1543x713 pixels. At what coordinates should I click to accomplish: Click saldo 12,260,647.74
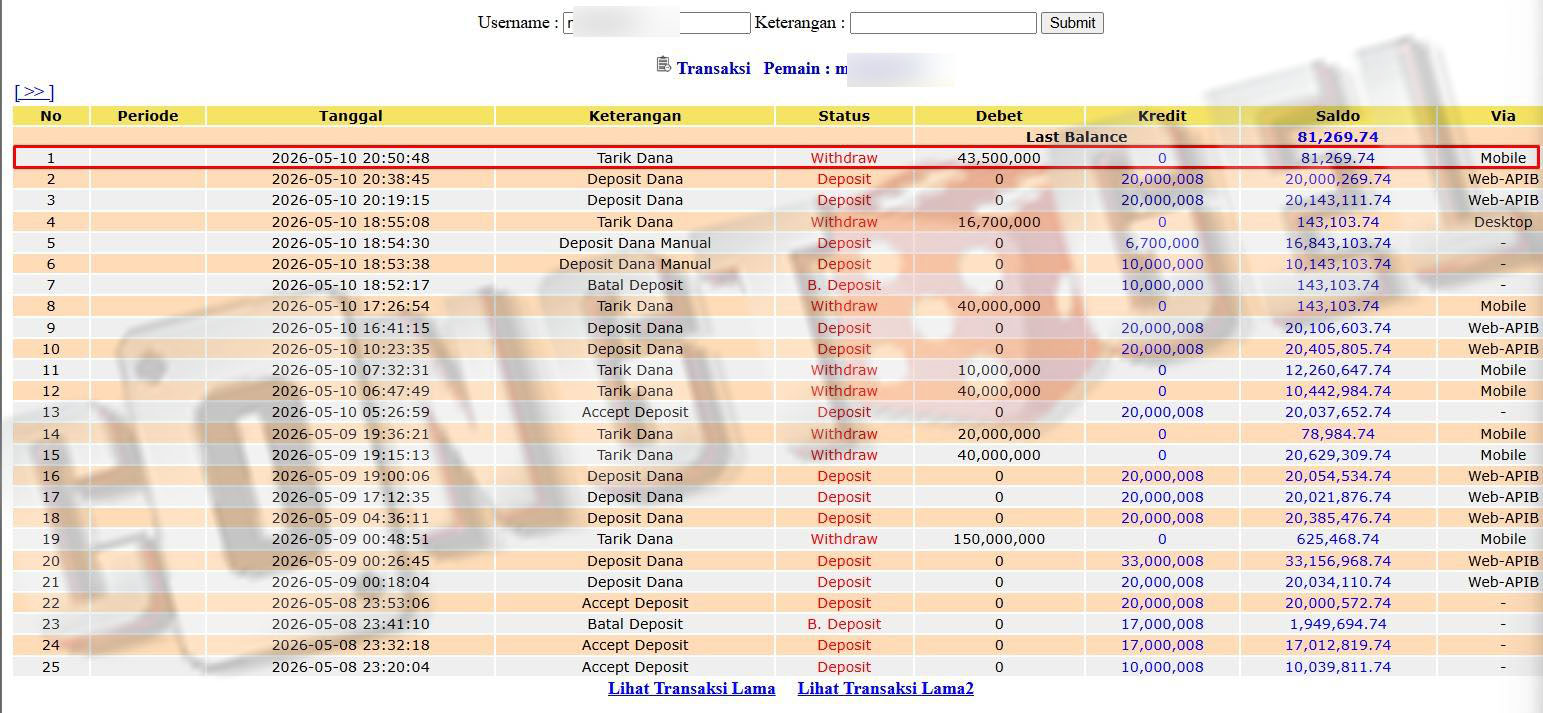(x=1338, y=370)
